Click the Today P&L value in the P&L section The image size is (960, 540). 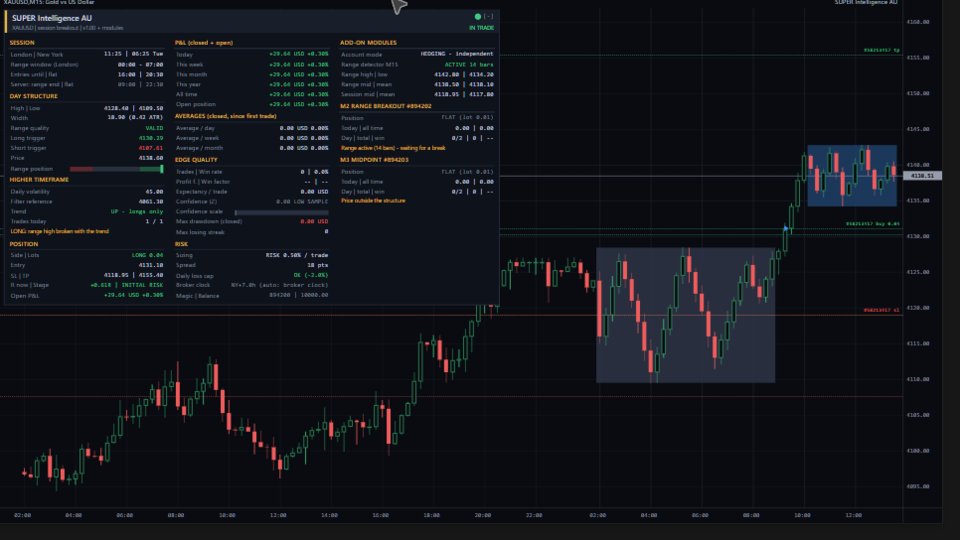(x=299, y=54)
